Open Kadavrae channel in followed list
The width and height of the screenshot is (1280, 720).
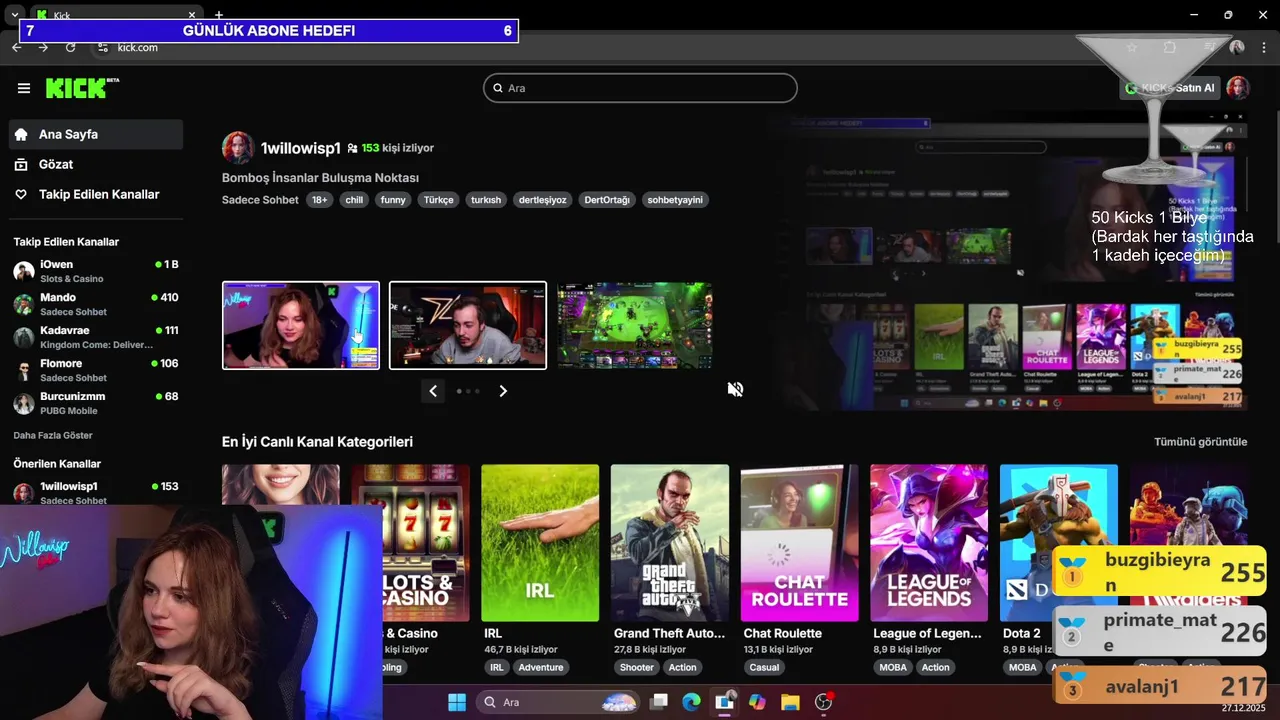96,337
